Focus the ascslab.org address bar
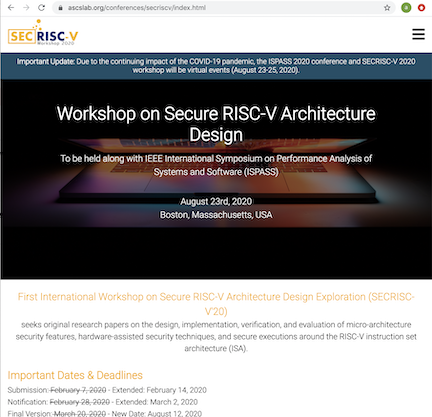 [220, 8]
